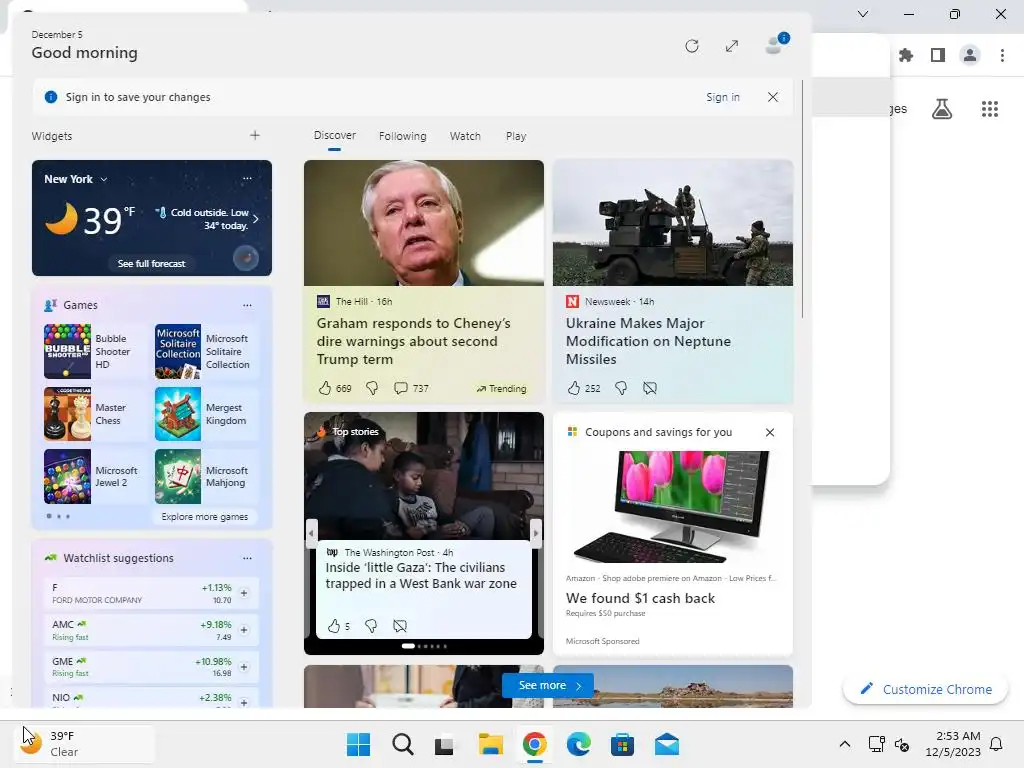The image size is (1024, 768).
Task: Toggle Chrome side panel icon
Action: [938, 55]
